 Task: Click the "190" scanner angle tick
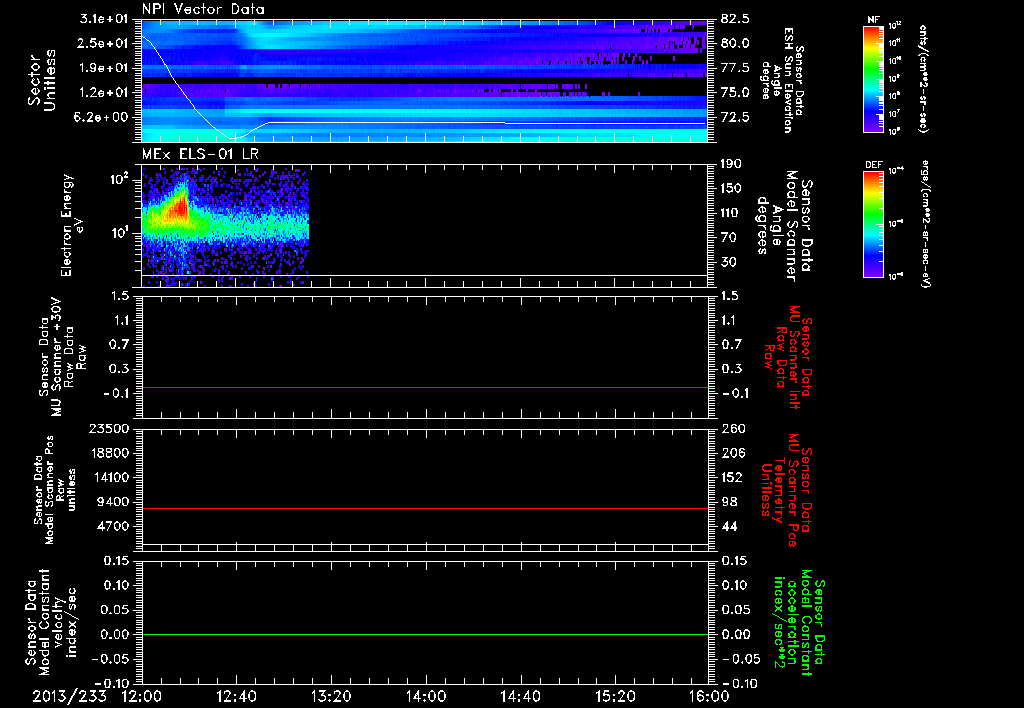click(x=731, y=163)
